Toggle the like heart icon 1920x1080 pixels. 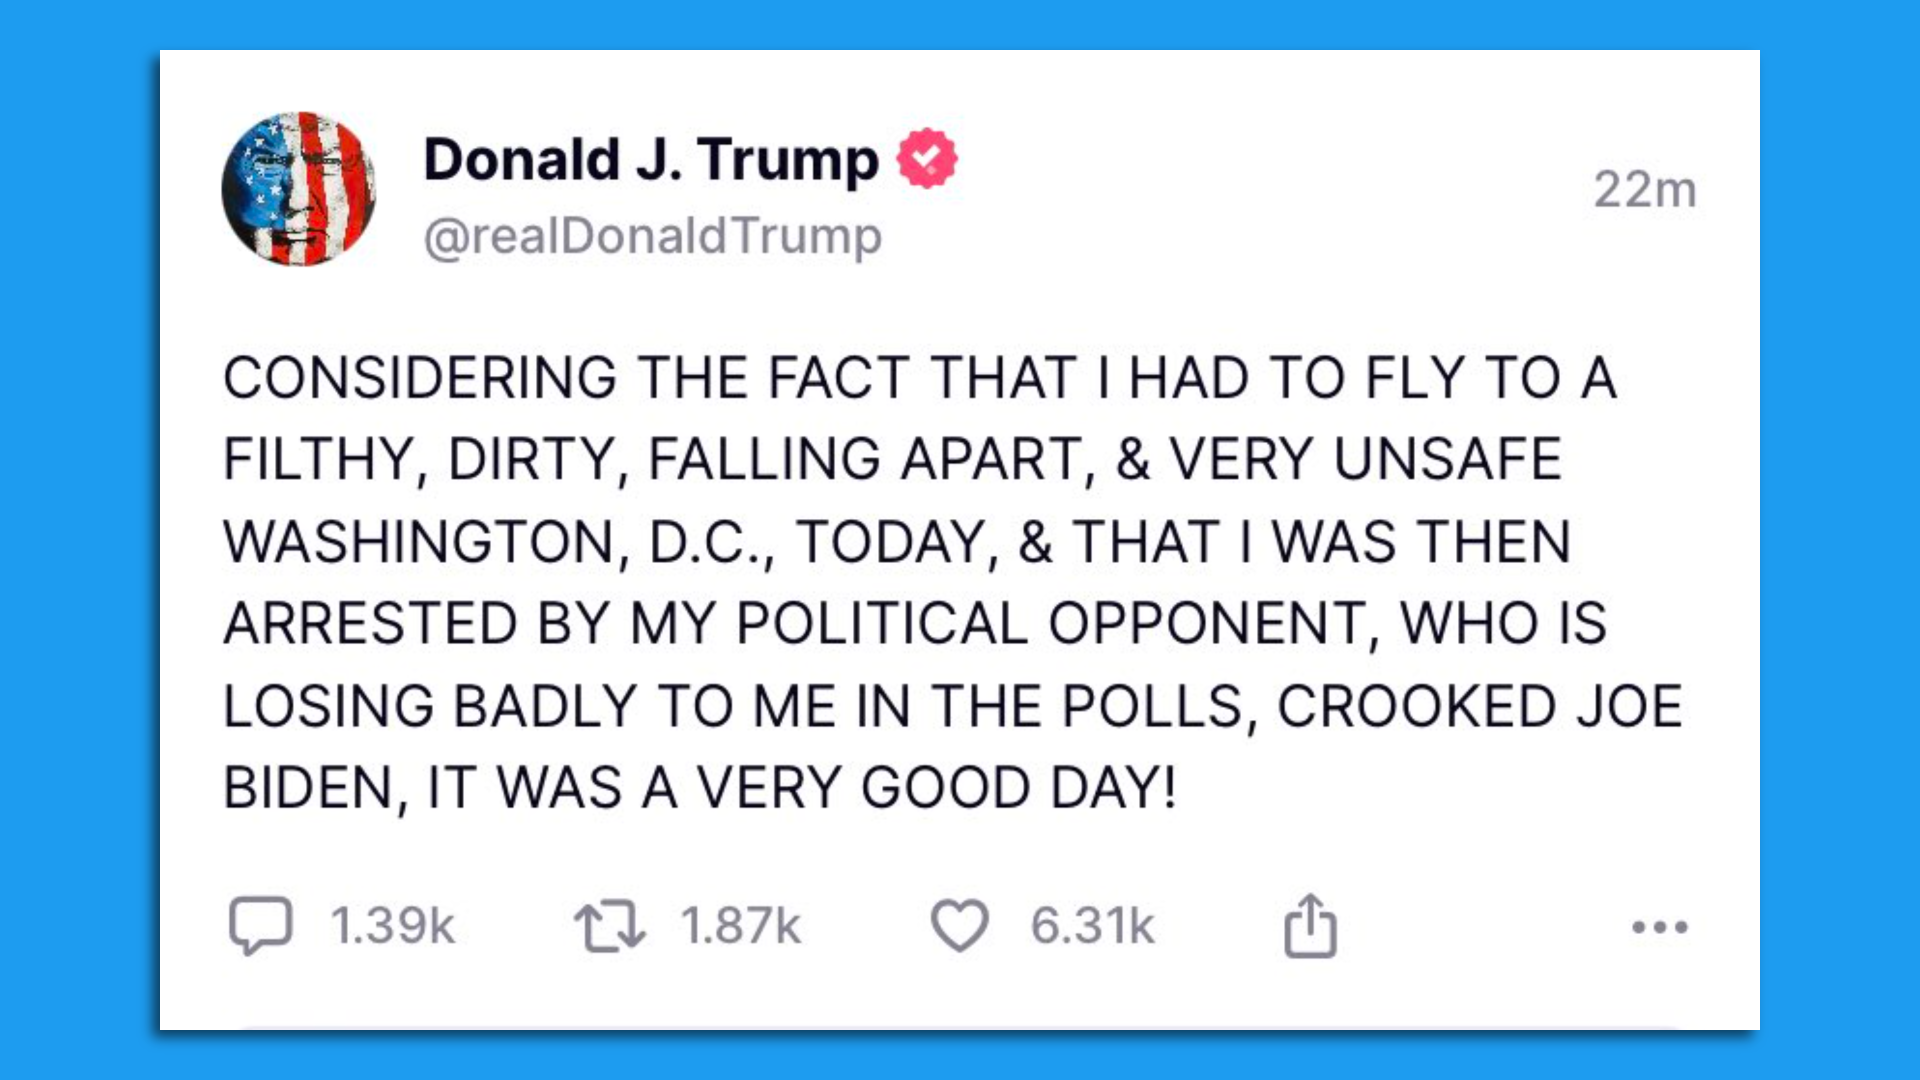coord(960,925)
